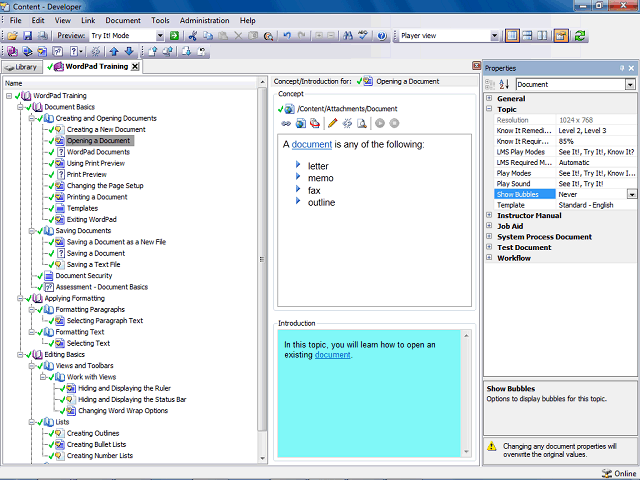Switch to the Library tab
640x480 pixels.
(22, 67)
